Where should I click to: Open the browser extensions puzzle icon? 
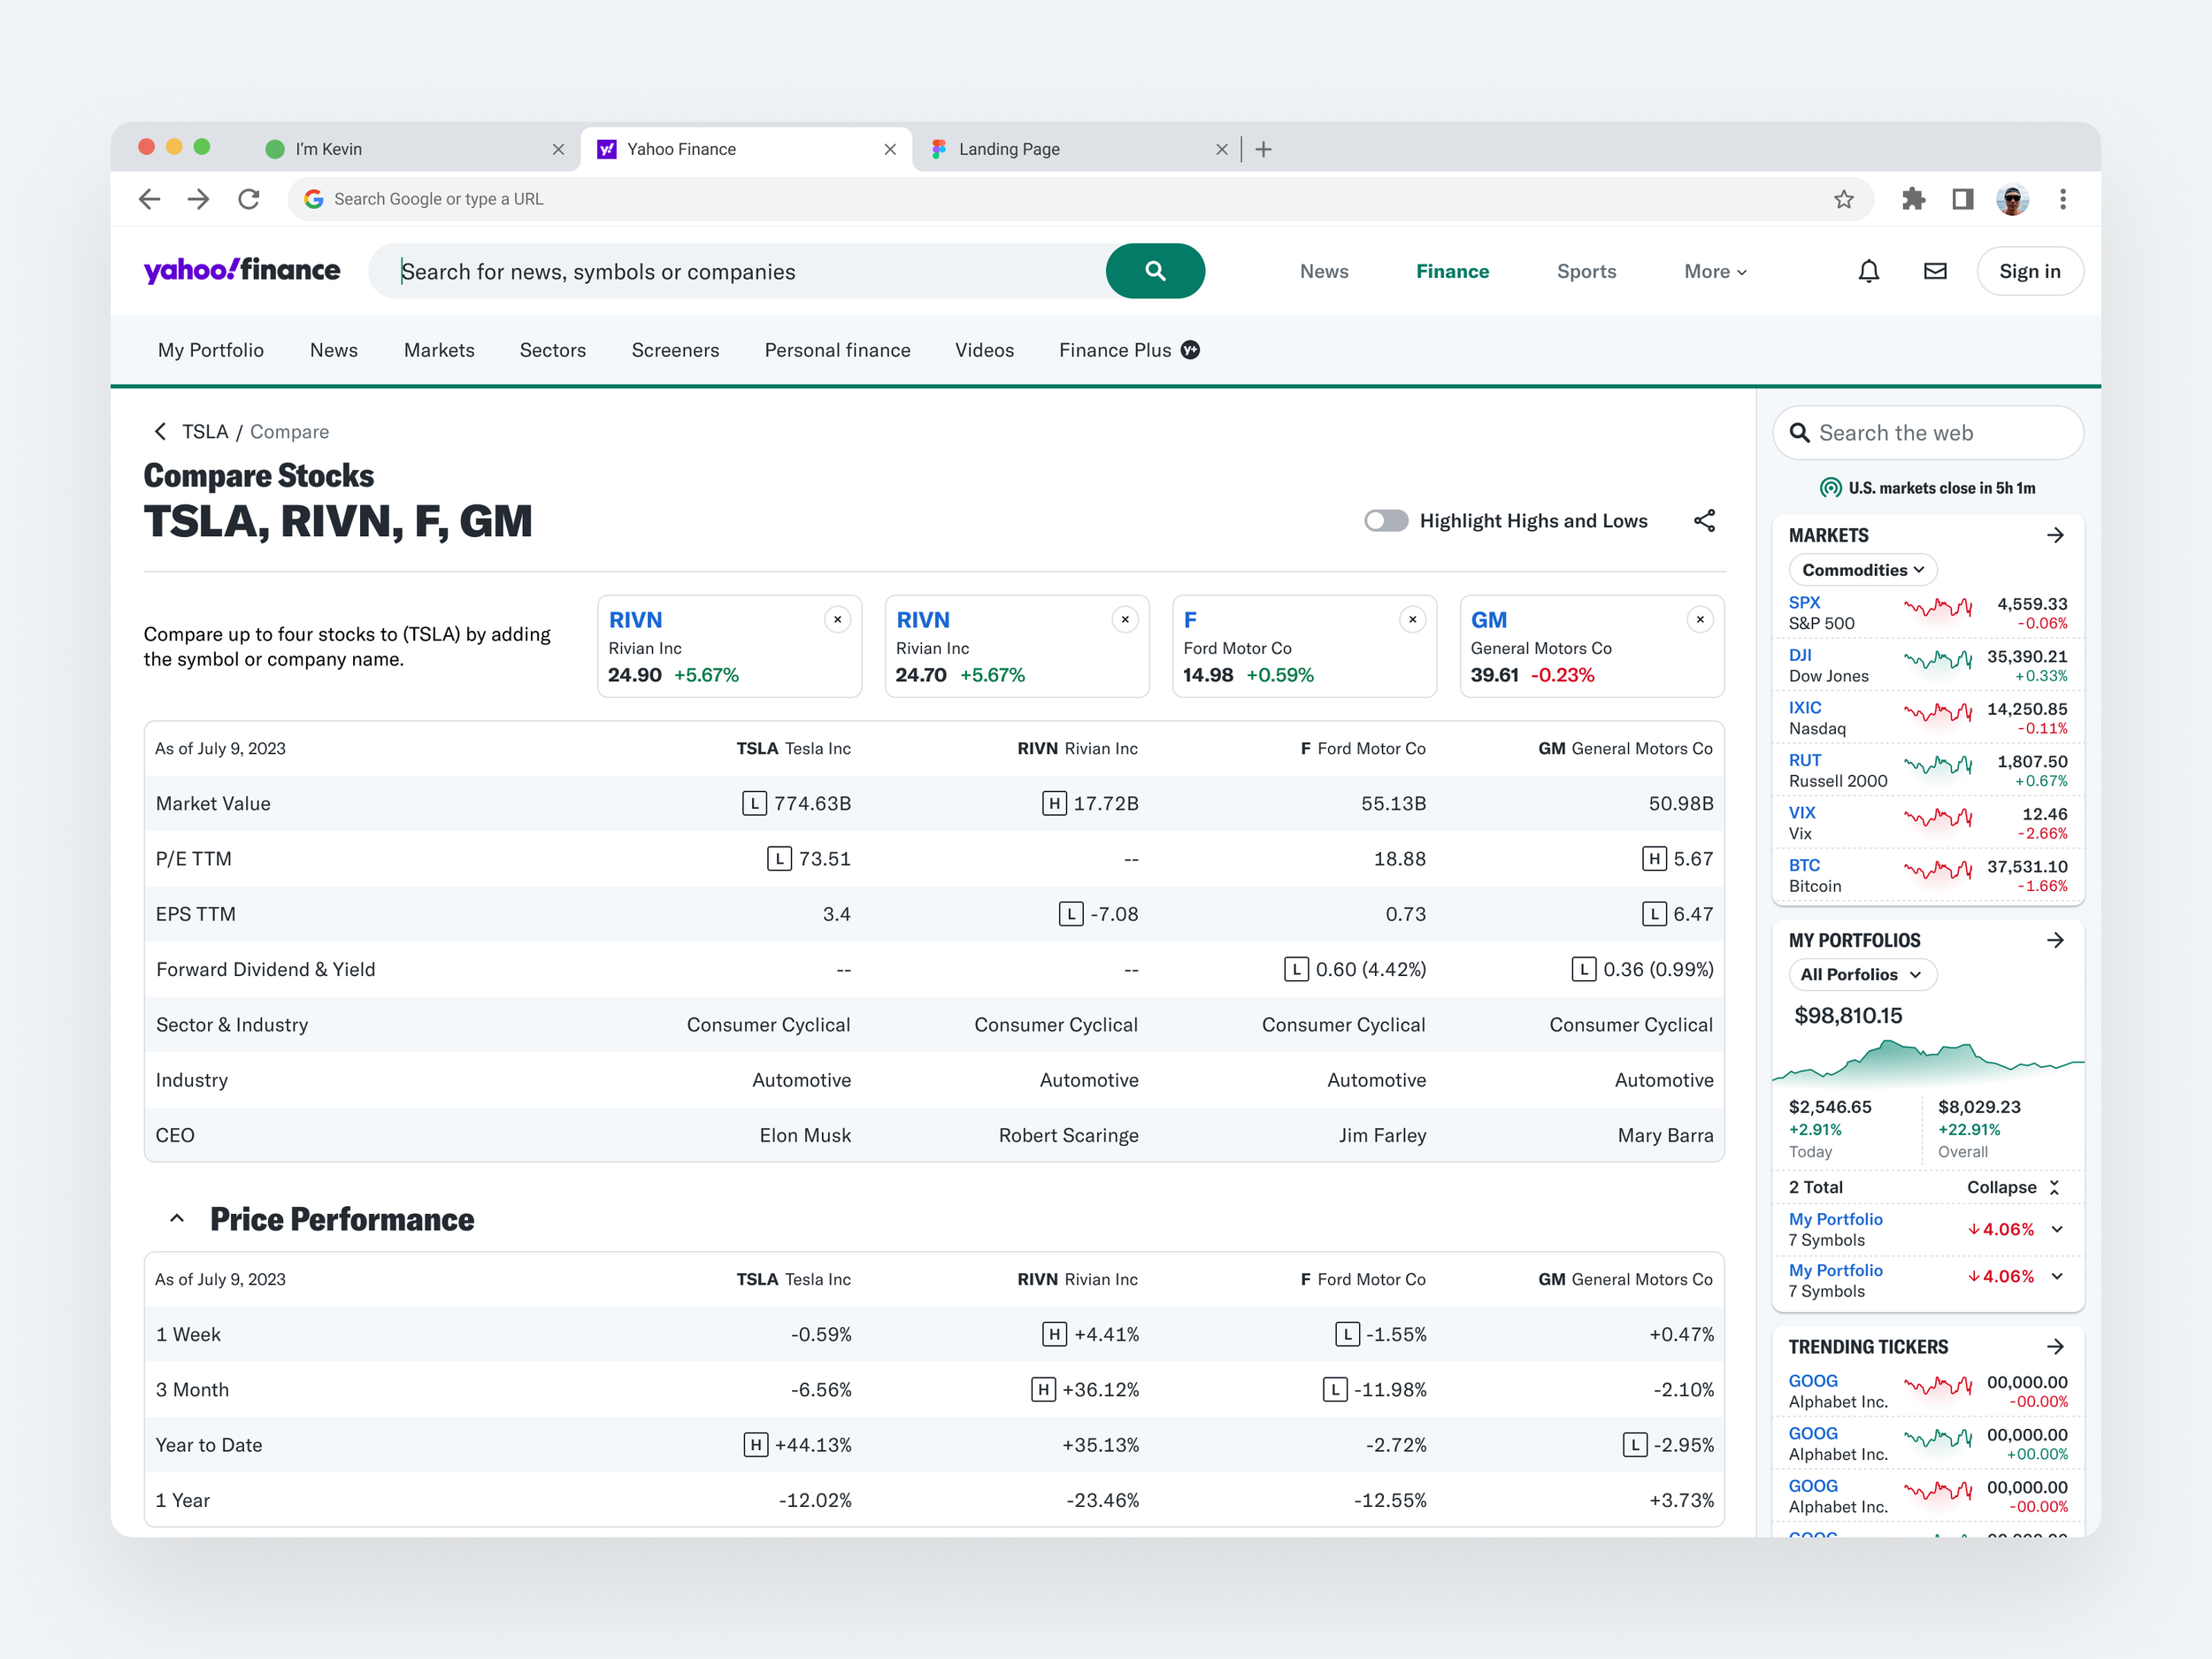[1913, 199]
